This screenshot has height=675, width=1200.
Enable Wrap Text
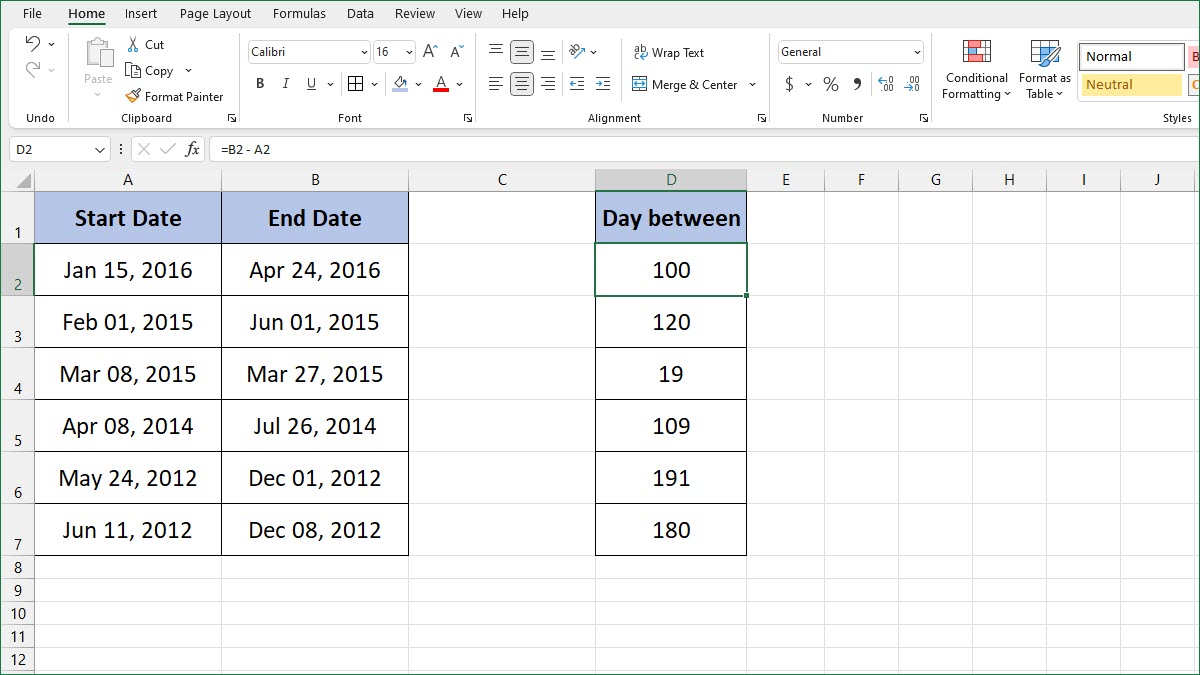(670, 52)
